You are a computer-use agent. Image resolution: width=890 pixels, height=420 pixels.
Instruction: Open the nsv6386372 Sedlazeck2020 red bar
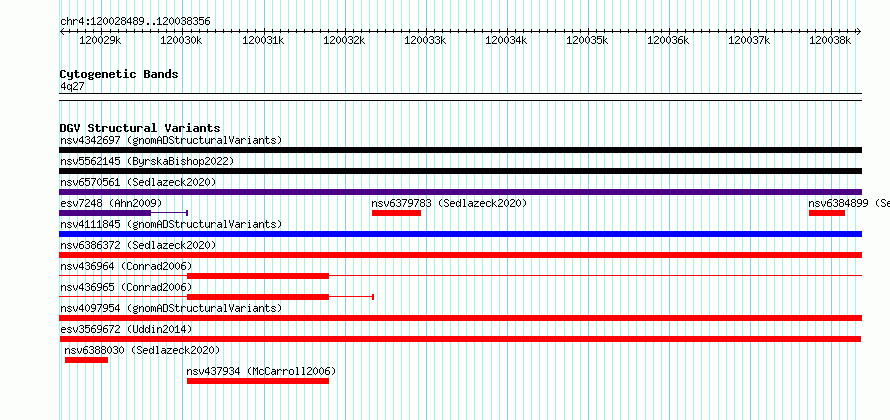pos(460,255)
